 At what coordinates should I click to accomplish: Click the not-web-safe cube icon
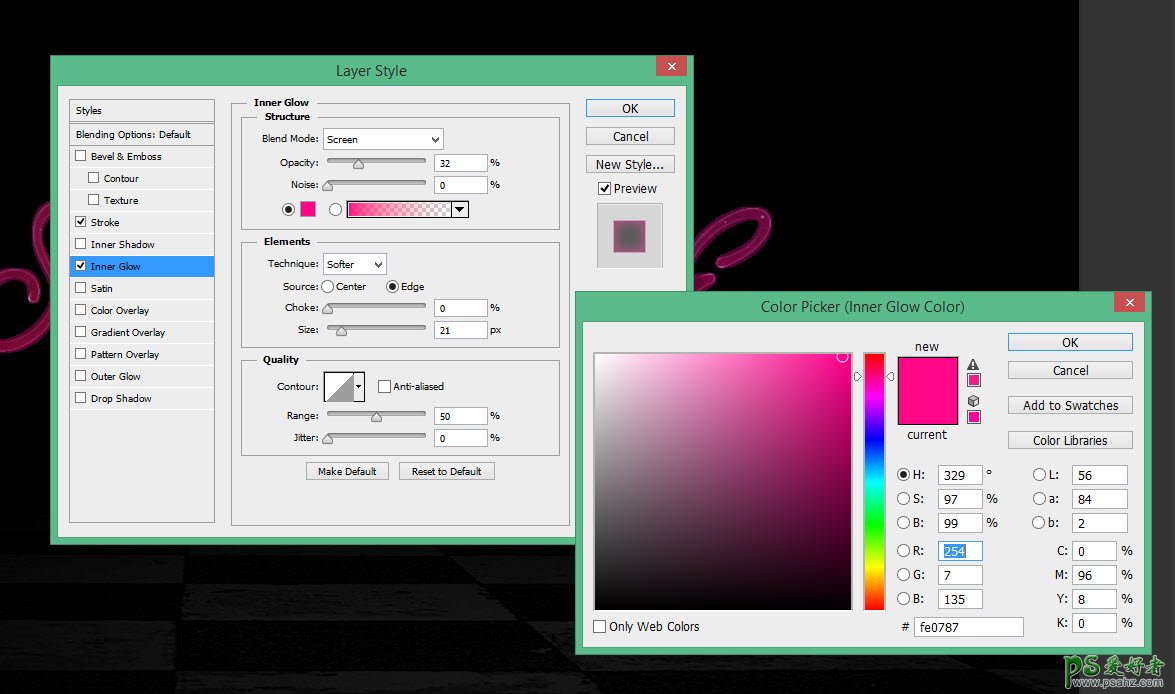[x=973, y=401]
